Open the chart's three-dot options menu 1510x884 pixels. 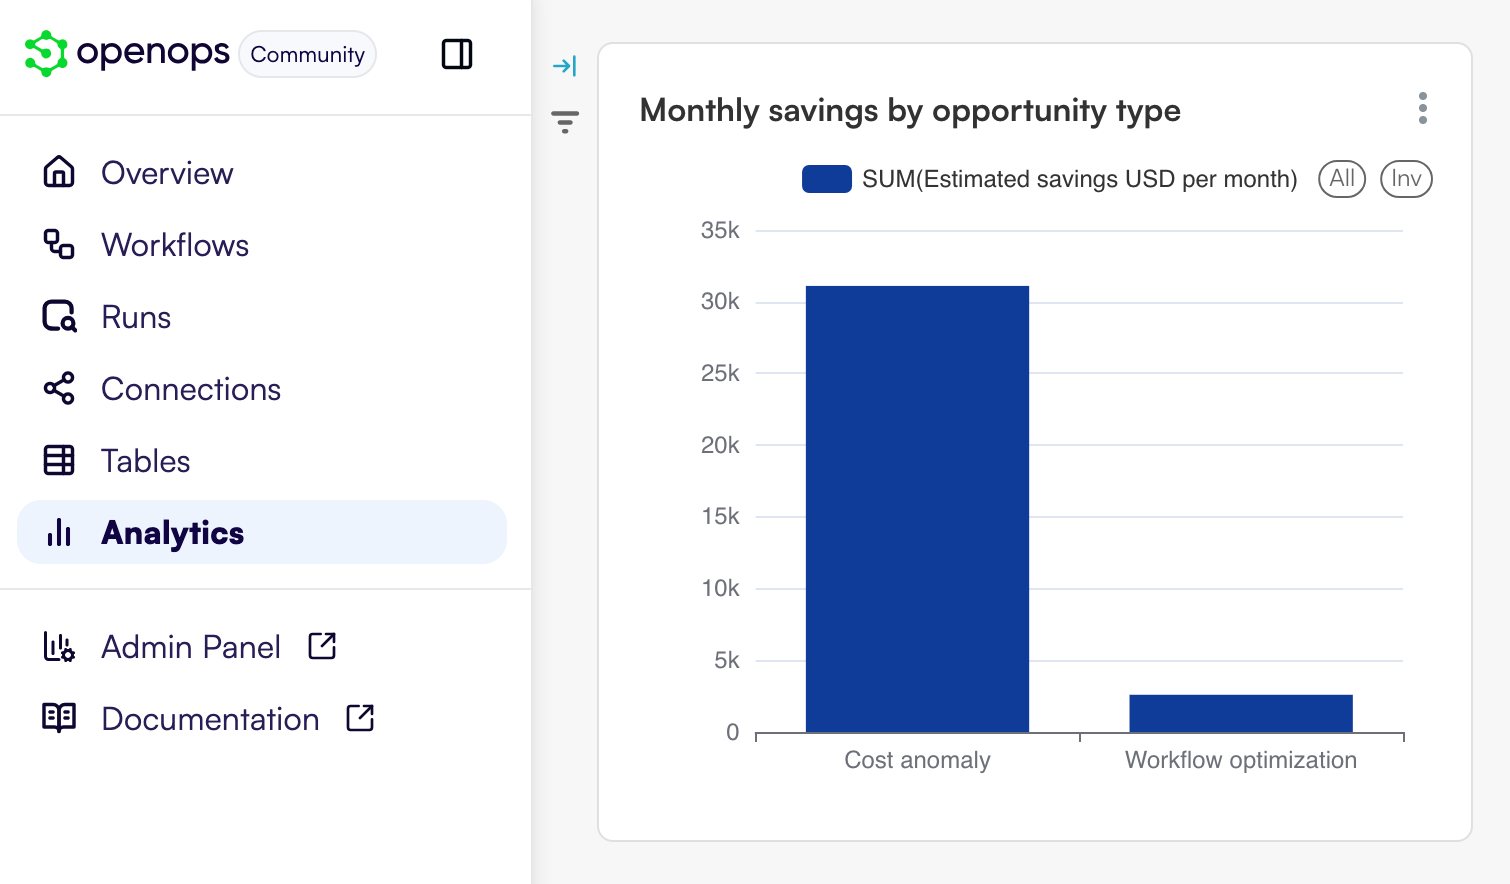(1422, 109)
